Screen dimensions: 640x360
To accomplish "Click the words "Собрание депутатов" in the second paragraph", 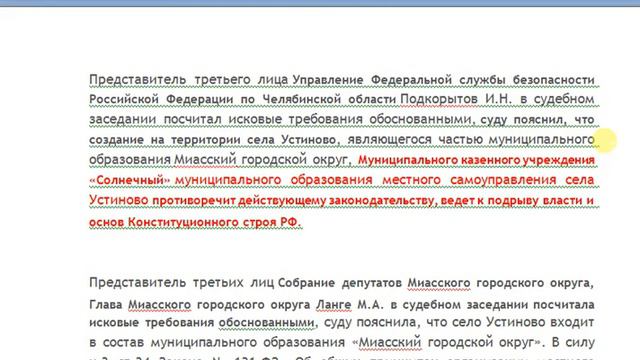I will pyautogui.click(x=340, y=282).
